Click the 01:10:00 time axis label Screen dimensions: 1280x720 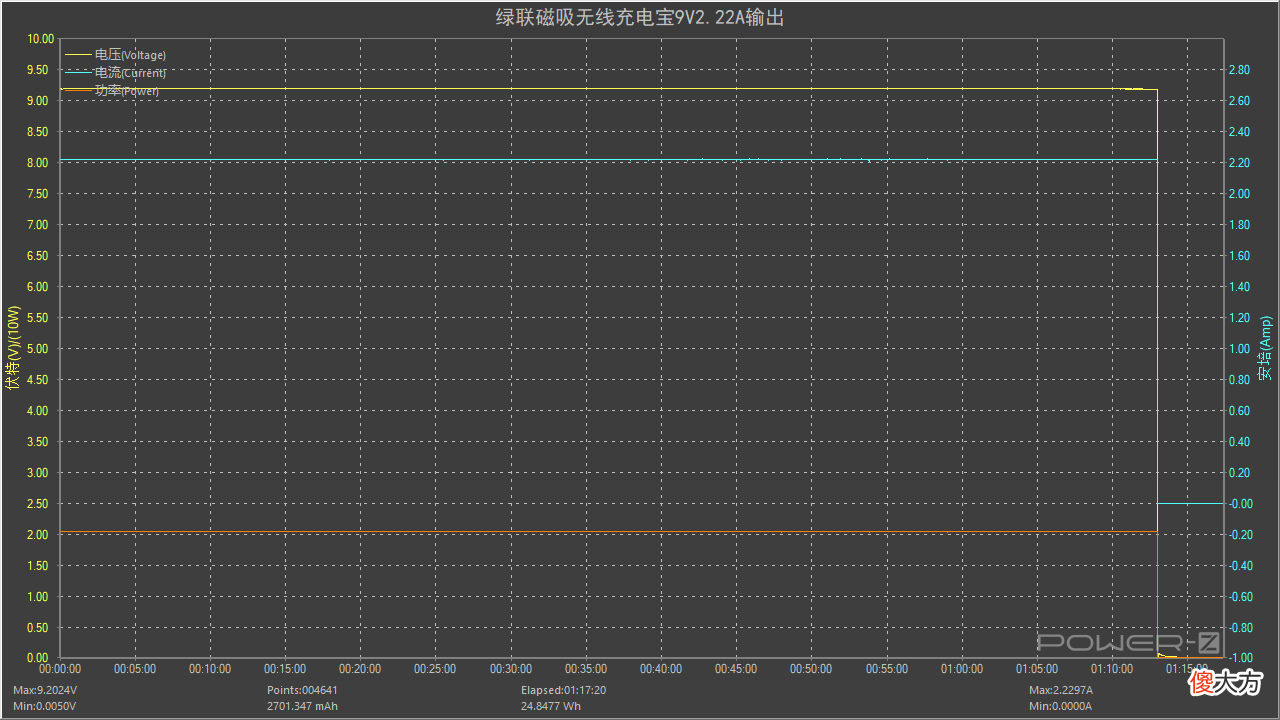tap(1111, 670)
